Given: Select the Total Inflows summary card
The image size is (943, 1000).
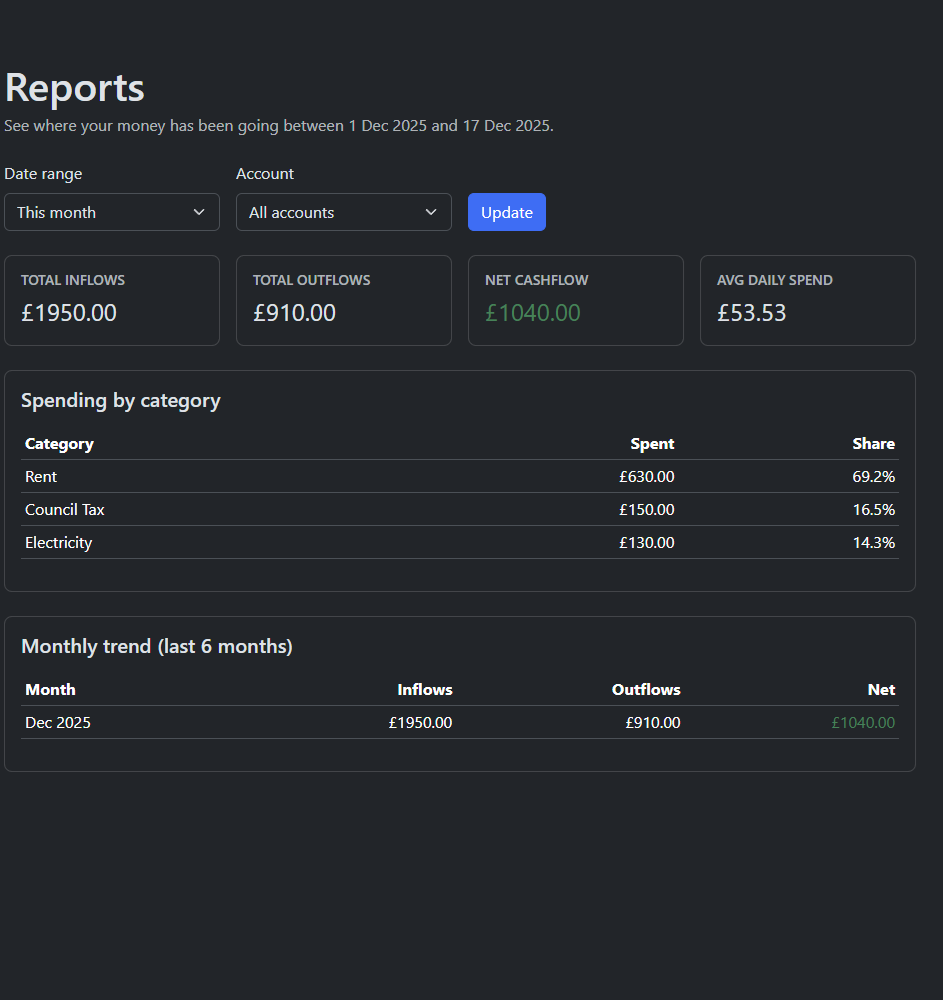Looking at the screenshot, I should tap(111, 300).
